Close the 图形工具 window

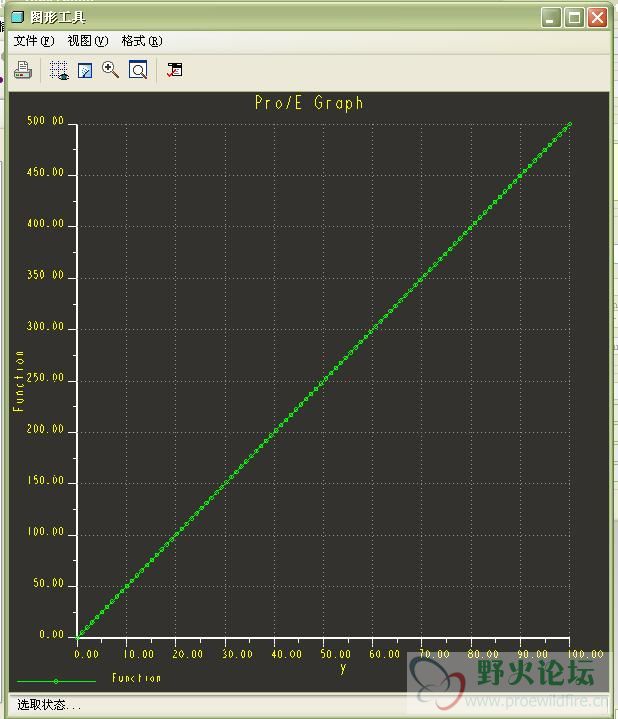pos(597,18)
